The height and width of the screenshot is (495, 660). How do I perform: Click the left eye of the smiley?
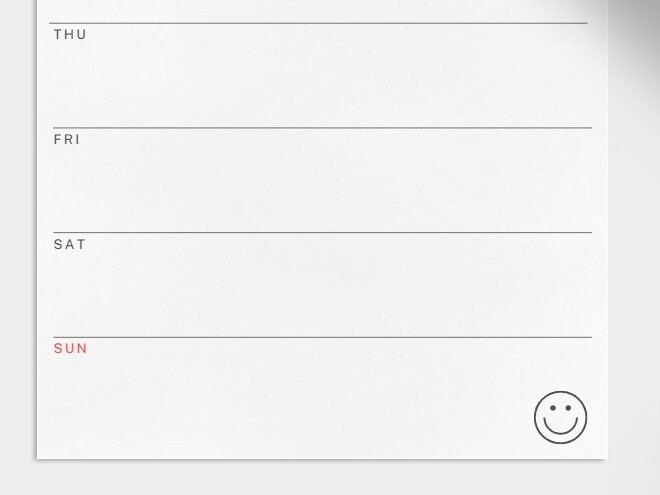coord(553,408)
